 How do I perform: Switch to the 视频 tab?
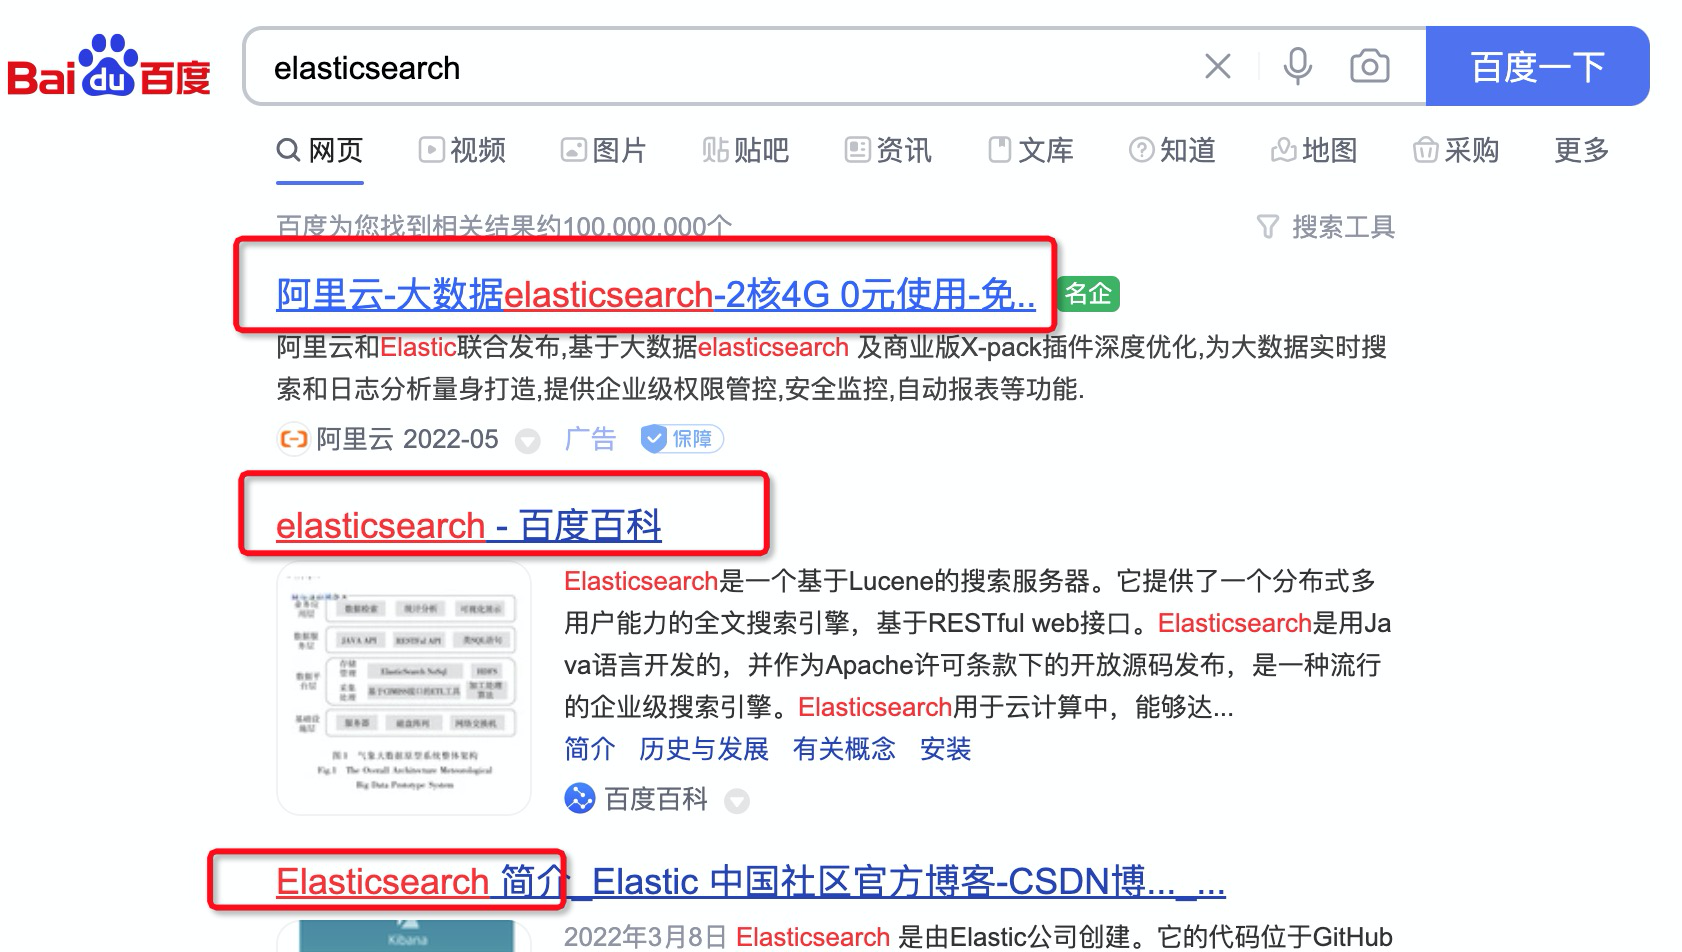click(462, 151)
